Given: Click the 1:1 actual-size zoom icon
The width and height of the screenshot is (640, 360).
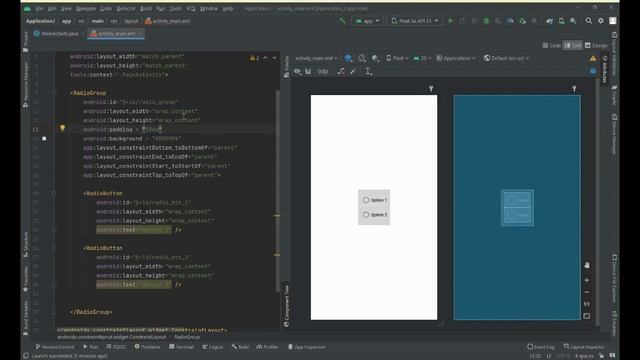Looking at the screenshot, I should [587, 304].
